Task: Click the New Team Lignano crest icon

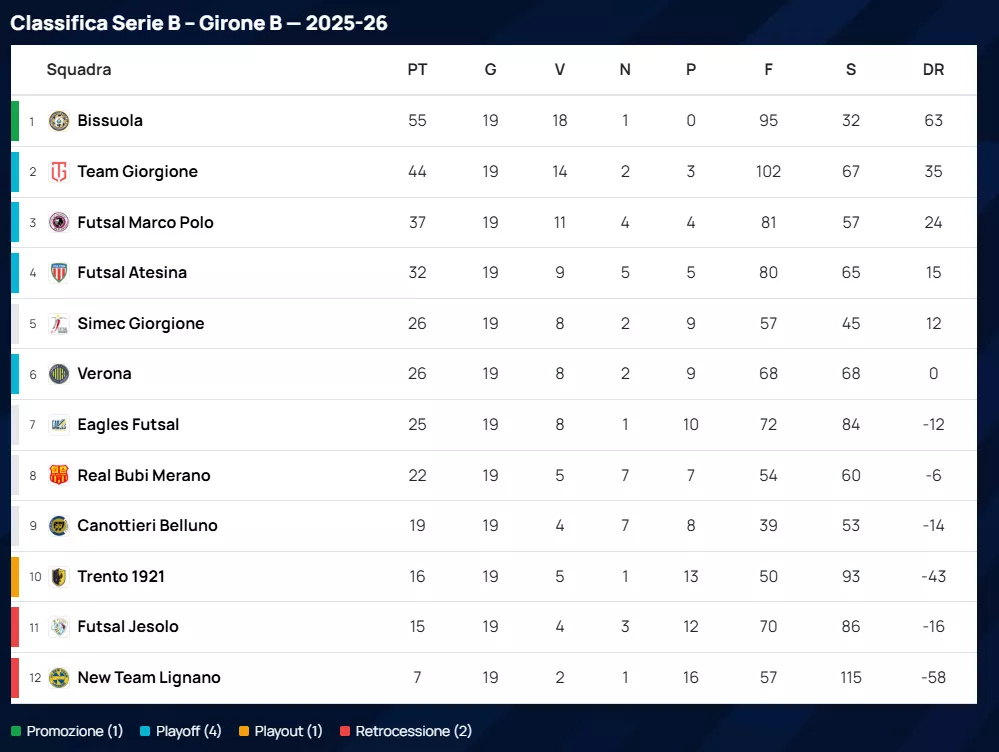Action: click(x=59, y=677)
